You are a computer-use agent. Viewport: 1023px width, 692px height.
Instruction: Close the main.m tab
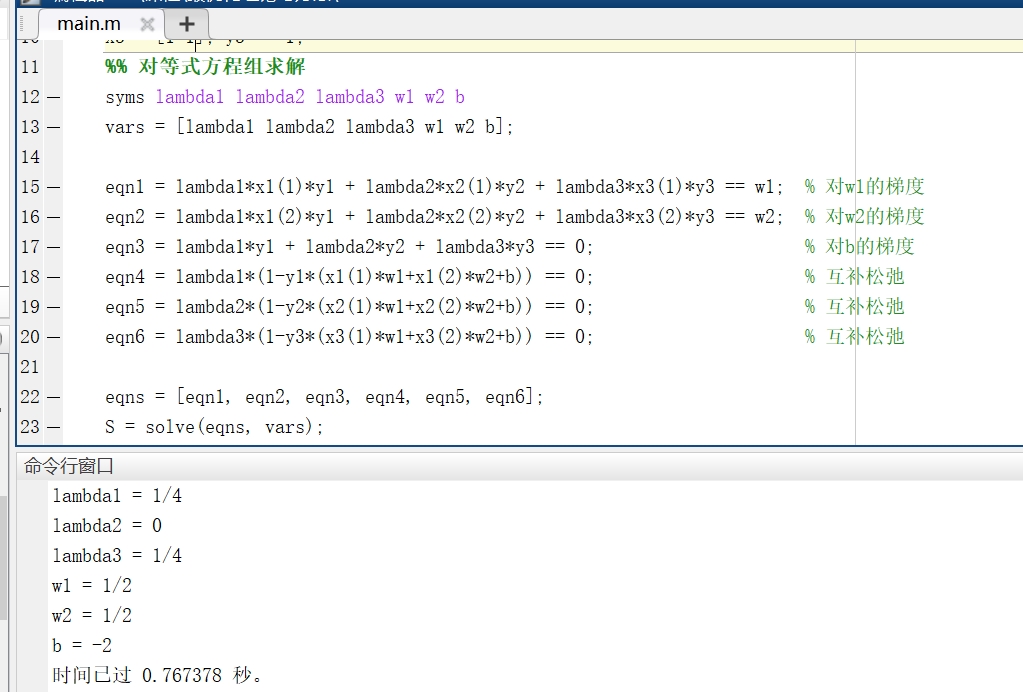[147, 24]
